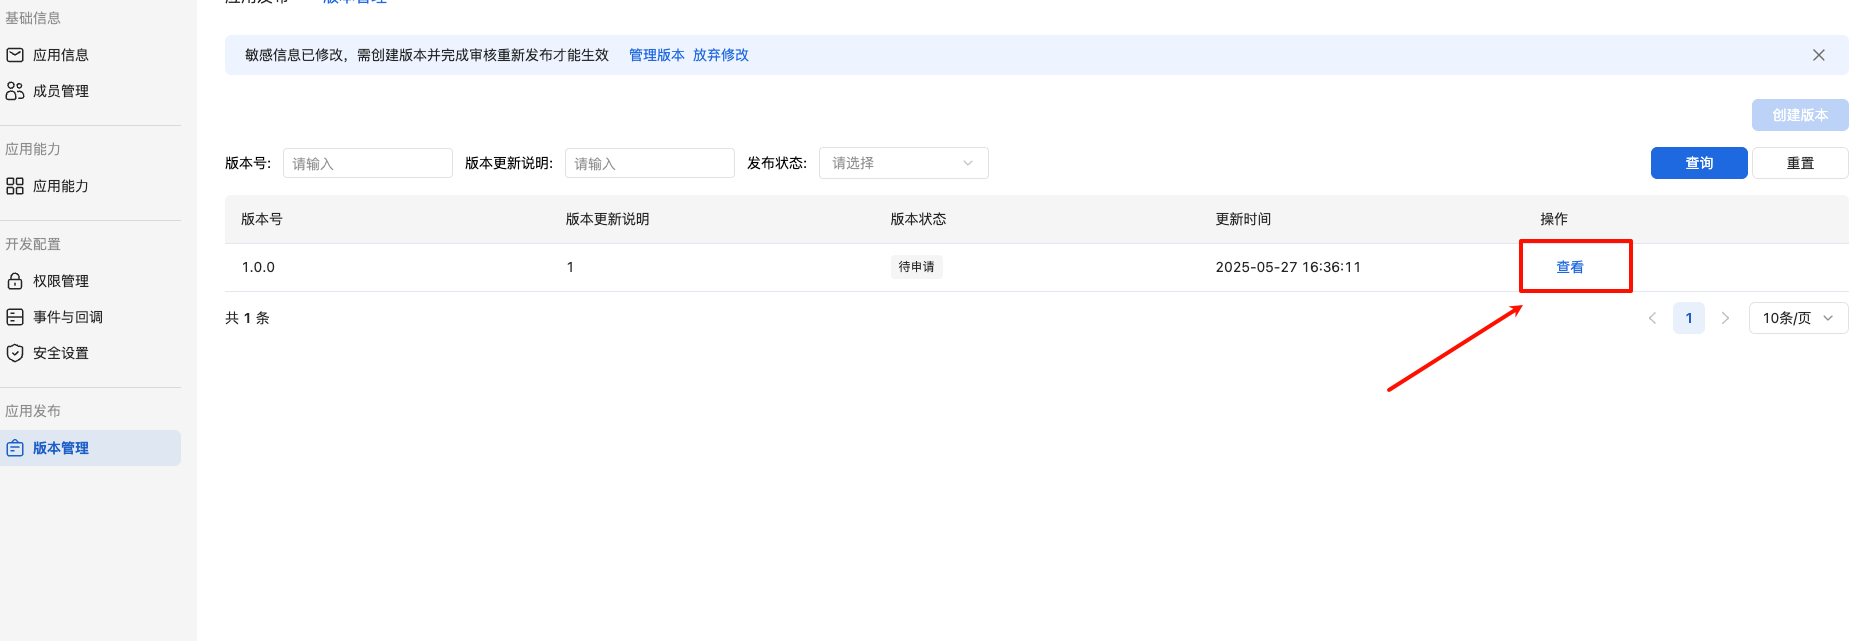Click the 成员管理 people icon
Viewport: 1873px width, 641px height.
click(15, 91)
